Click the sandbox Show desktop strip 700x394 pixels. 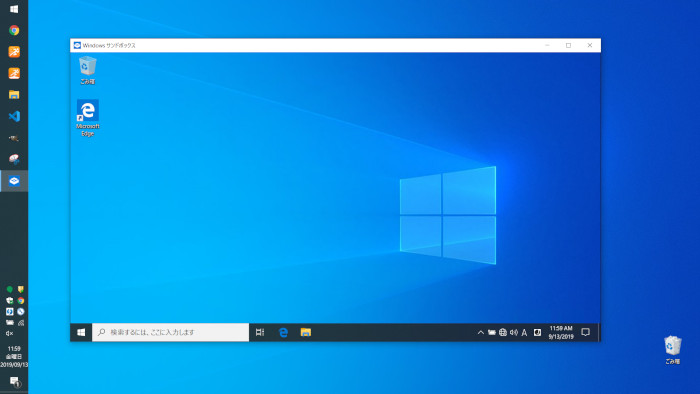(x=599, y=332)
